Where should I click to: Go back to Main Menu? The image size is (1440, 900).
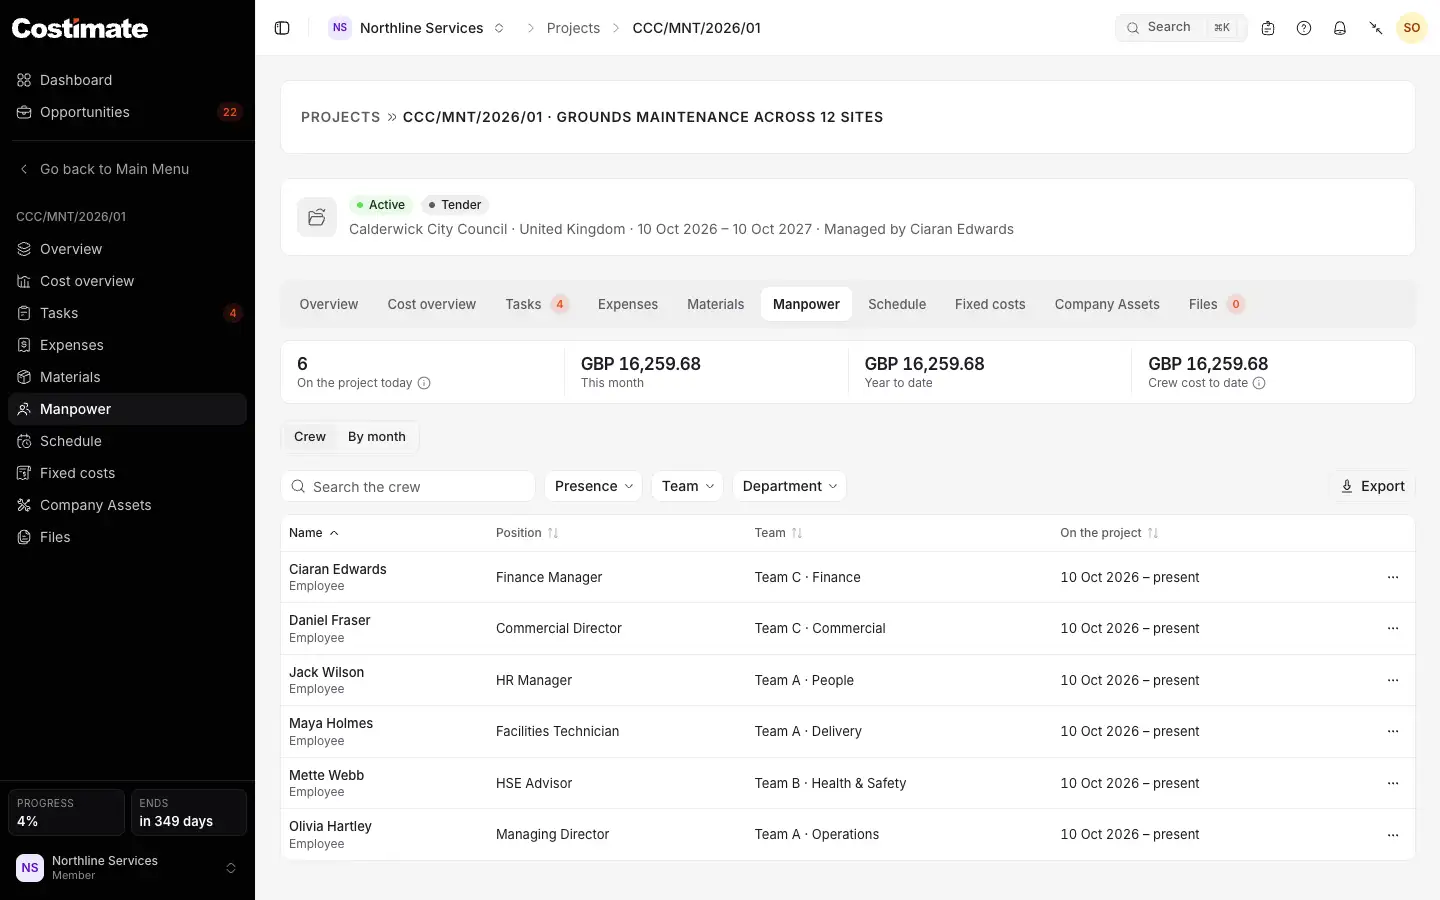click(127, 169)
